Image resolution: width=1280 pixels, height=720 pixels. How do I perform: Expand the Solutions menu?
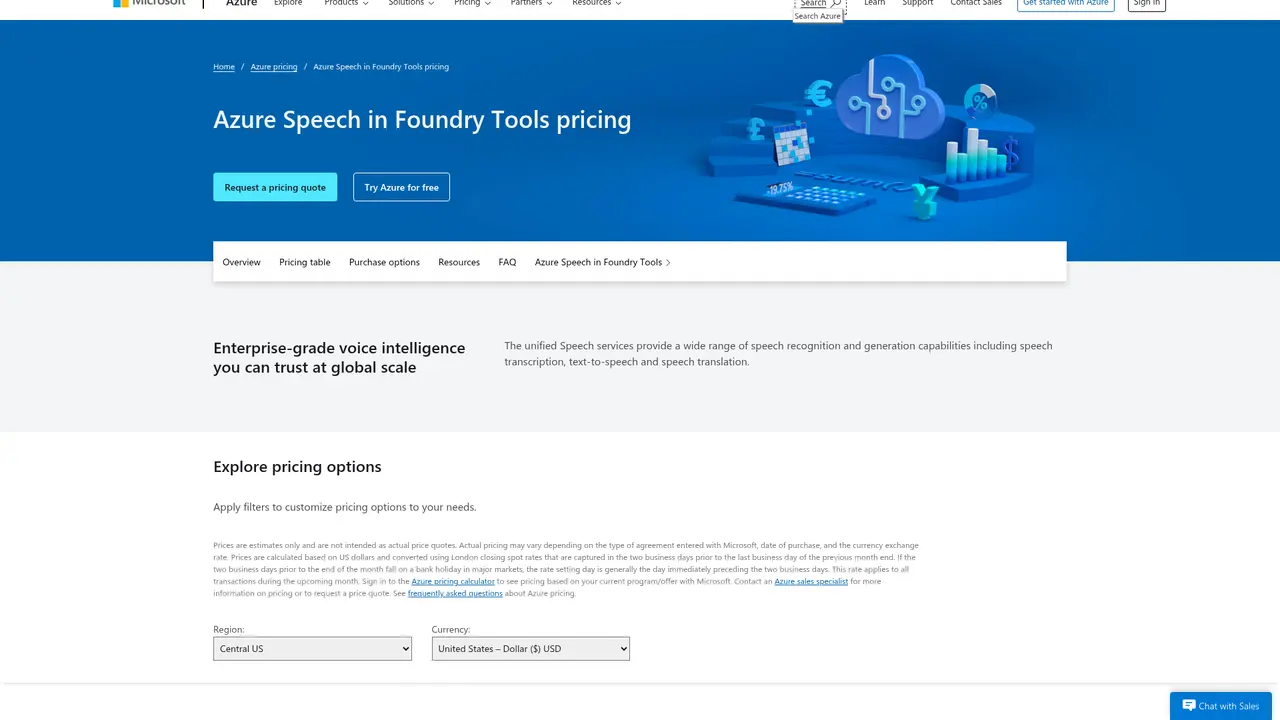[x=411, y=3]
